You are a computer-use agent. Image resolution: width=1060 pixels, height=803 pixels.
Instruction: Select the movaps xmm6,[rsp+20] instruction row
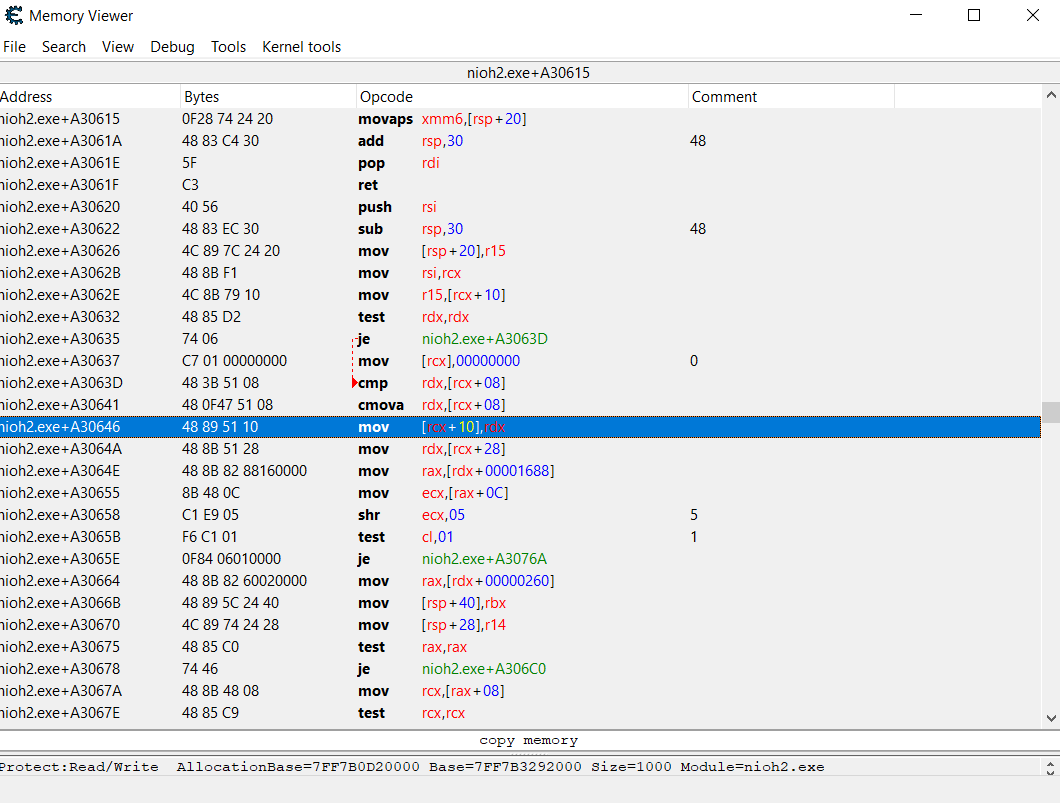(x=521, y=119)
